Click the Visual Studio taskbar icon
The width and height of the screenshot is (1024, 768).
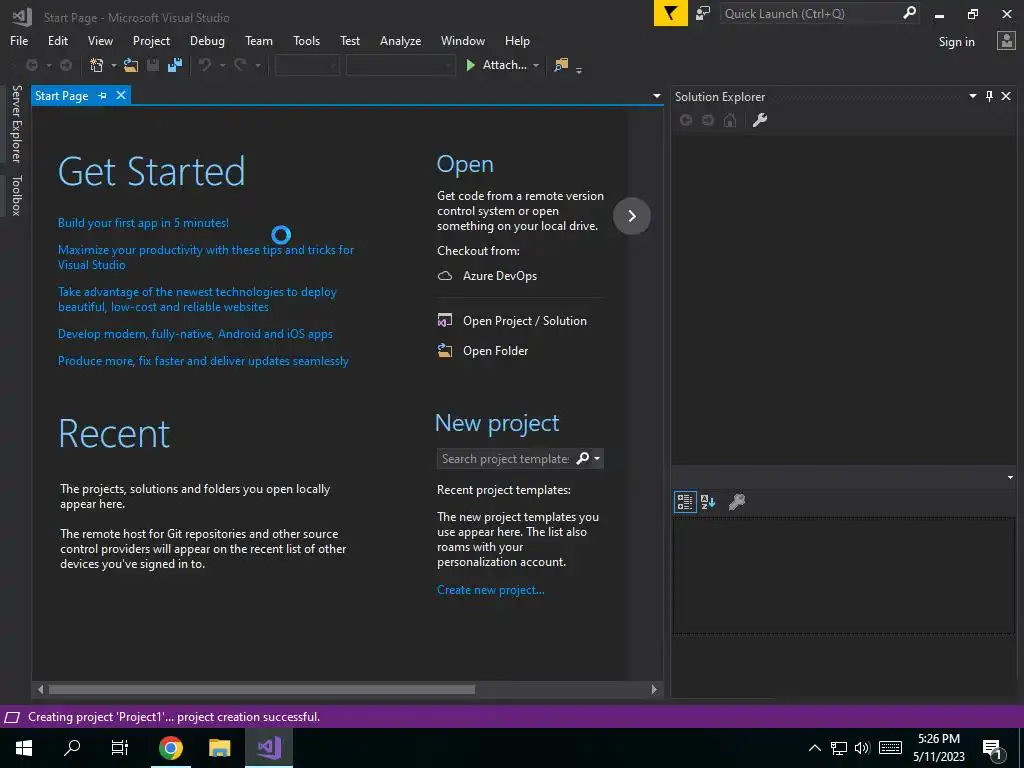(x=268, y=748)
